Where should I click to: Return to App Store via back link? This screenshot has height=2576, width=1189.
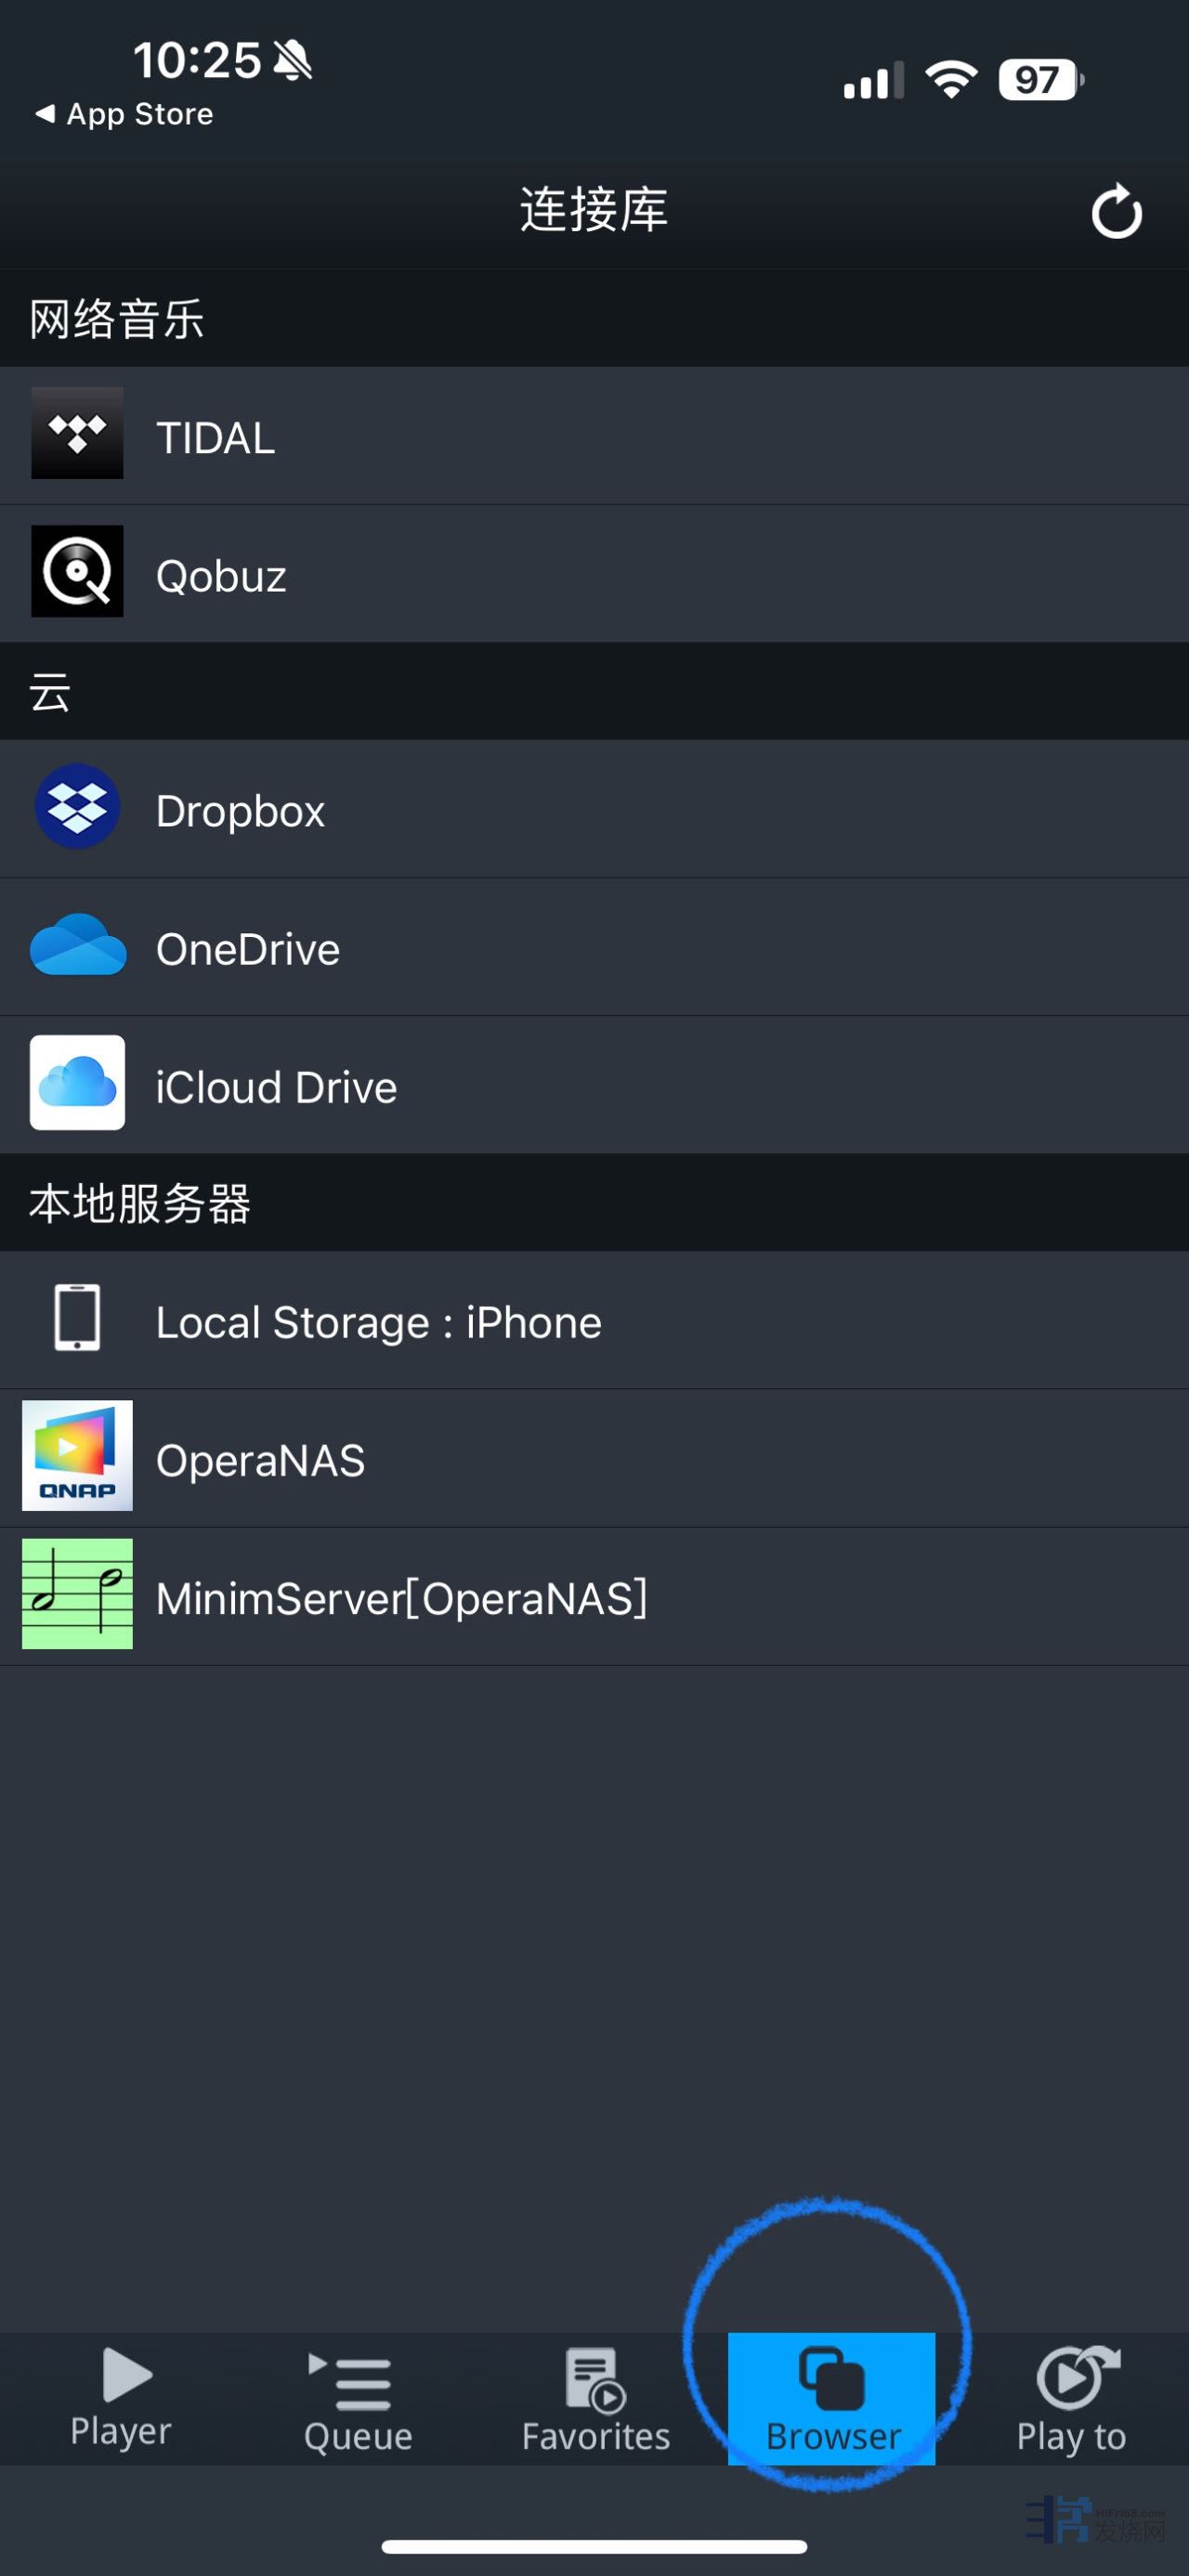coord(125,114)
